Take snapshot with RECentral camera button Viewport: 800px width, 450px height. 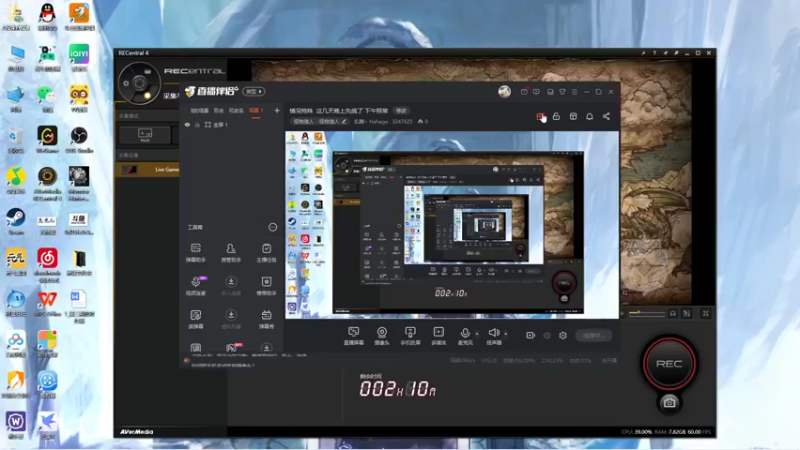(669, 403)
